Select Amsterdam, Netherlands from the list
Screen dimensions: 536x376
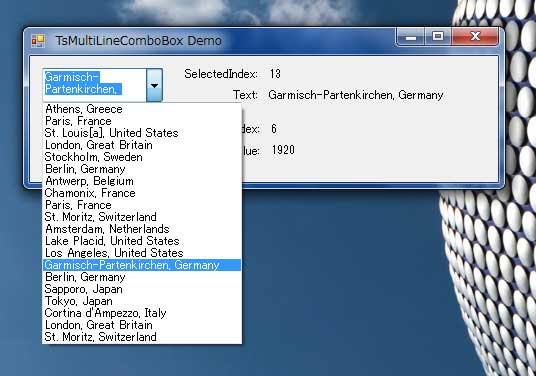click(142, 229)
